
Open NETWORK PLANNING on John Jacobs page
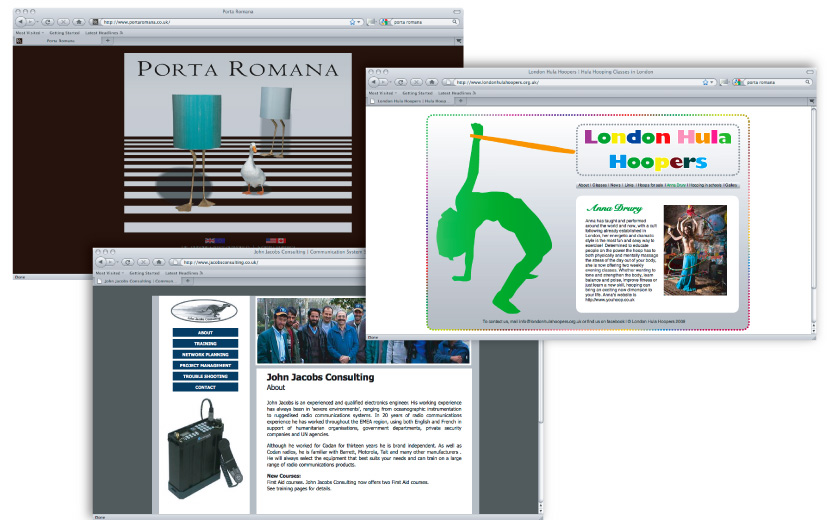pyautogui.click(x=205, y=354)
